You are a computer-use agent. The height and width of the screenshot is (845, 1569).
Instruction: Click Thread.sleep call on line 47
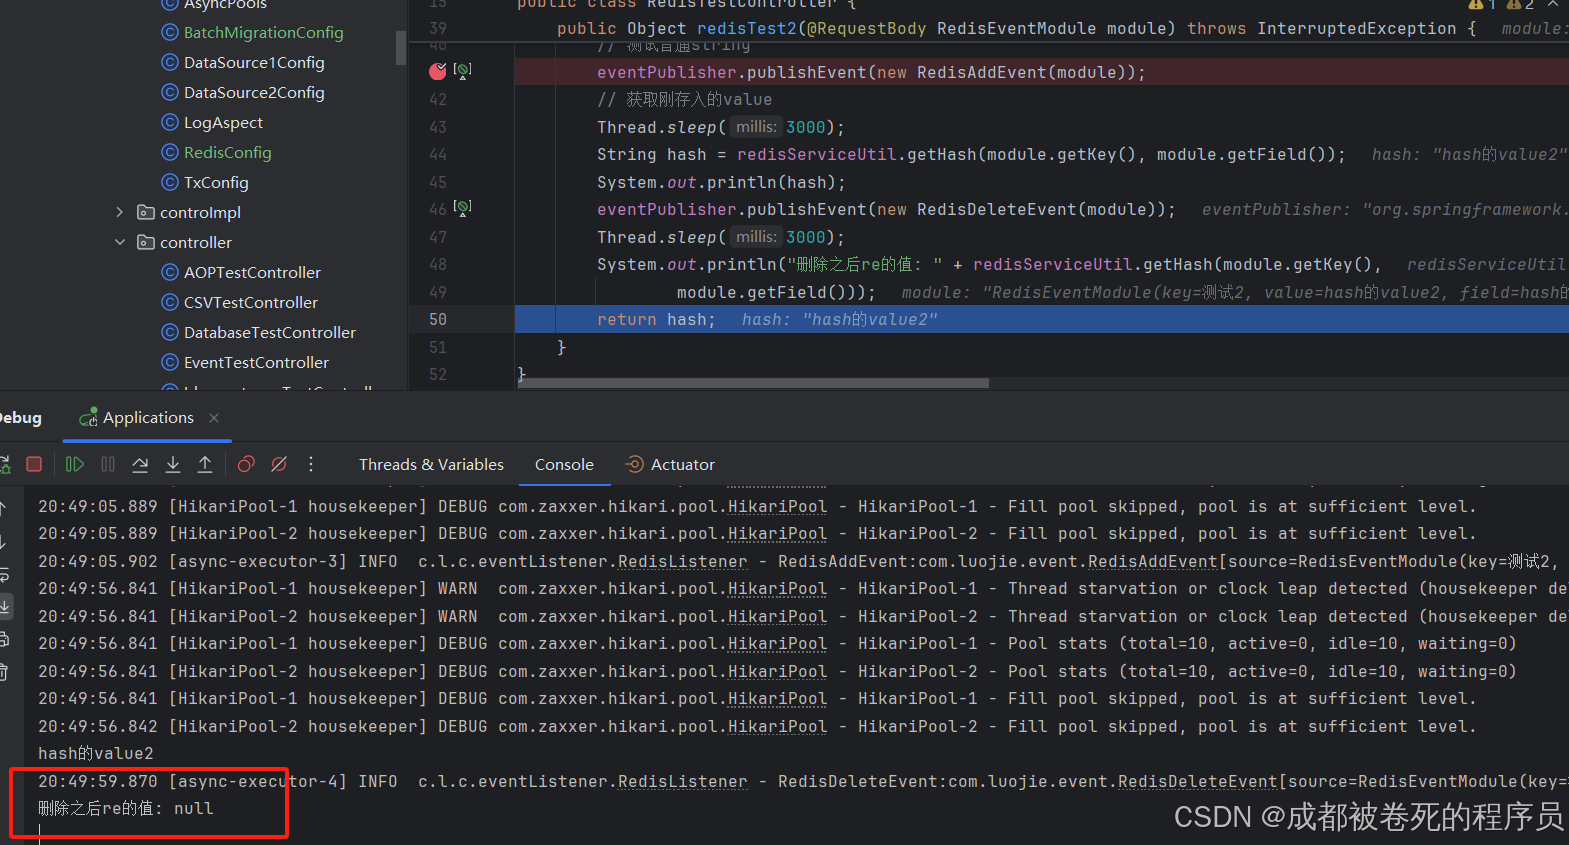721,237
